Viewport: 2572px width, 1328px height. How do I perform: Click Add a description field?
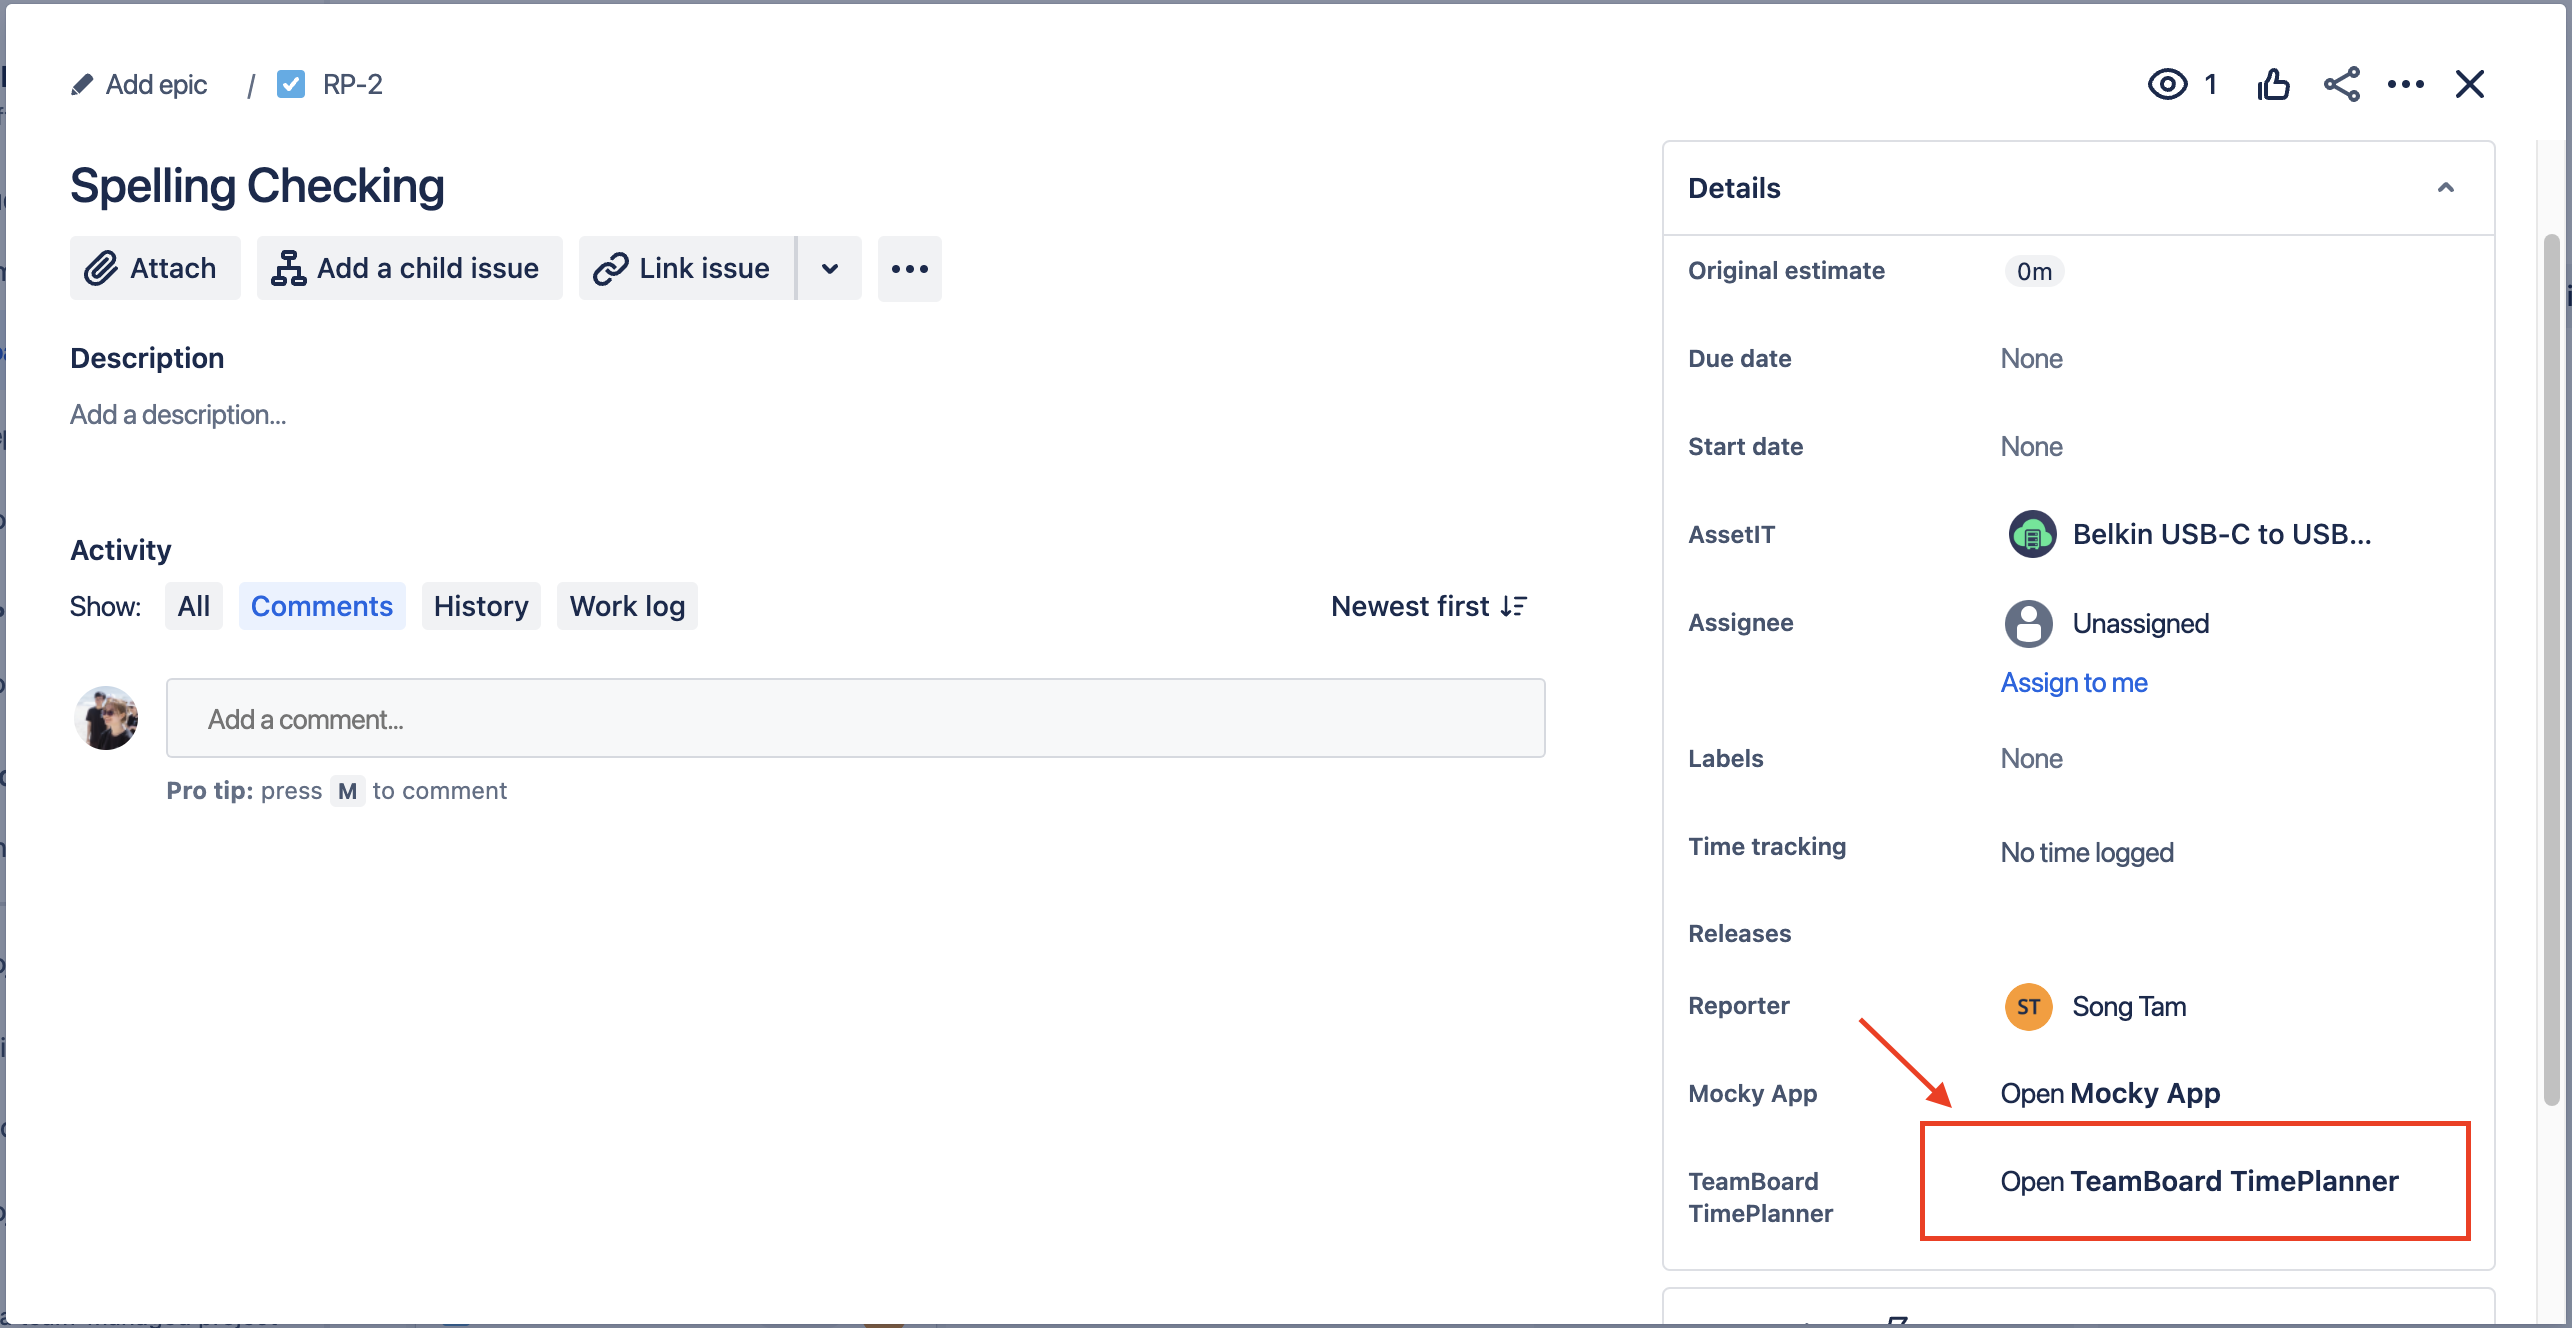click(x=178, y=414)
